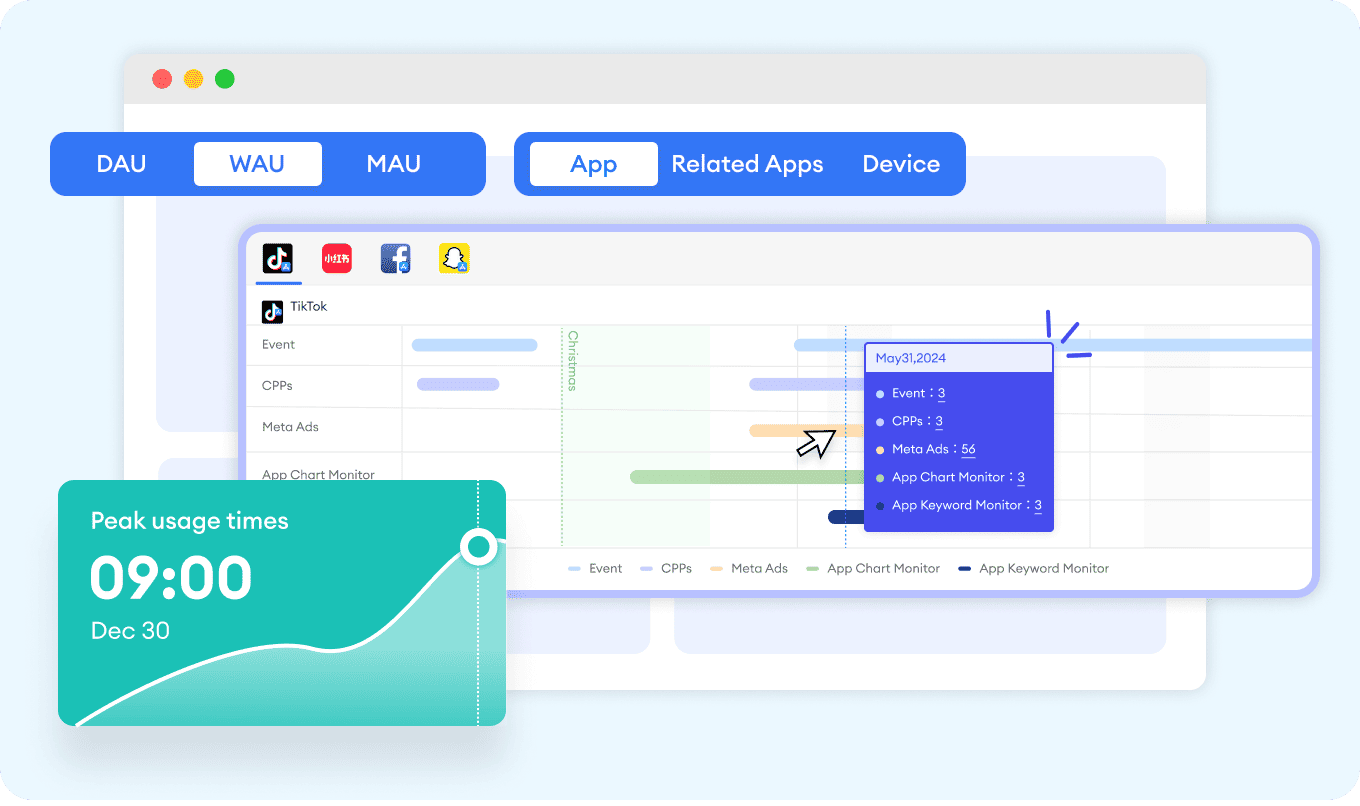Click the yellow macOS window button
The height and width of the screenshot is (806, 1360).
pos(194,79)
